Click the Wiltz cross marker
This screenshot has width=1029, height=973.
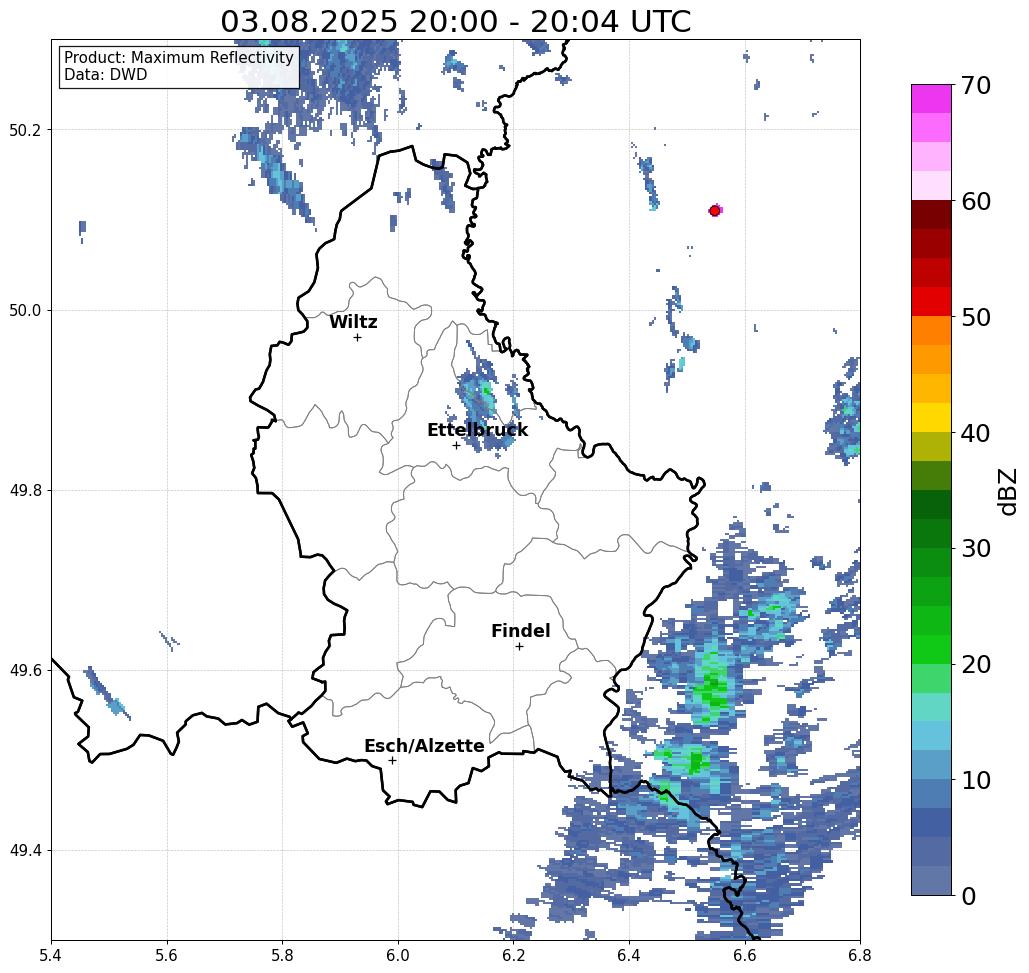click(x=358, y=338)
